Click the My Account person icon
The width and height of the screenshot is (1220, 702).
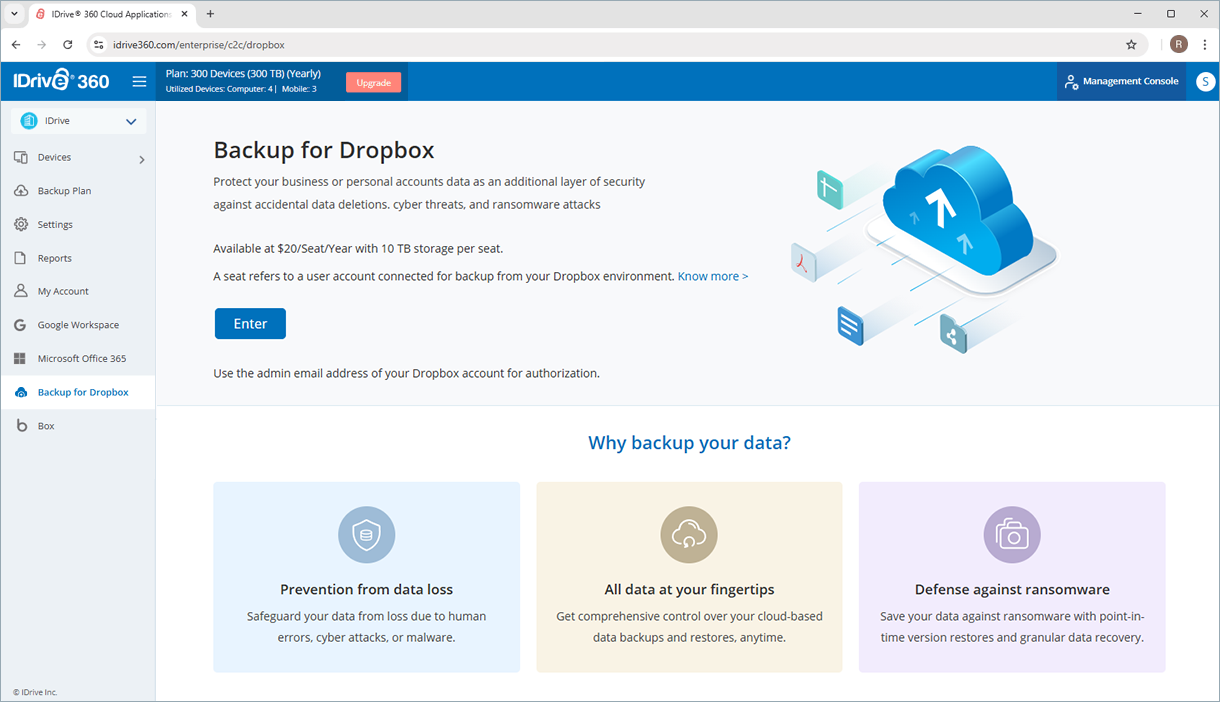point(21,291)
